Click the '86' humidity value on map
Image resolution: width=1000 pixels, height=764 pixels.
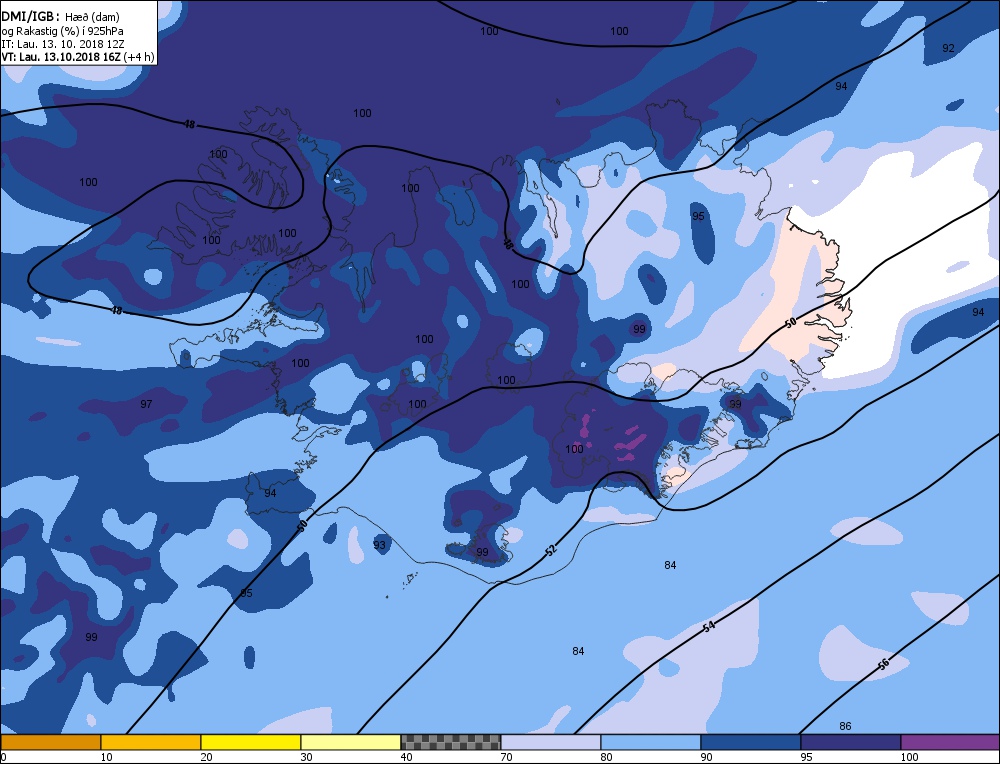[845, 726]
